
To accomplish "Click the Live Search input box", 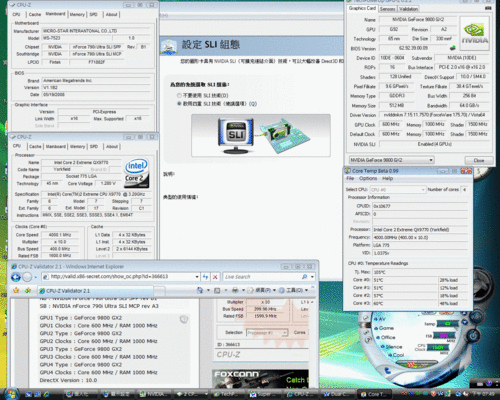I will [x=262, y=277].
